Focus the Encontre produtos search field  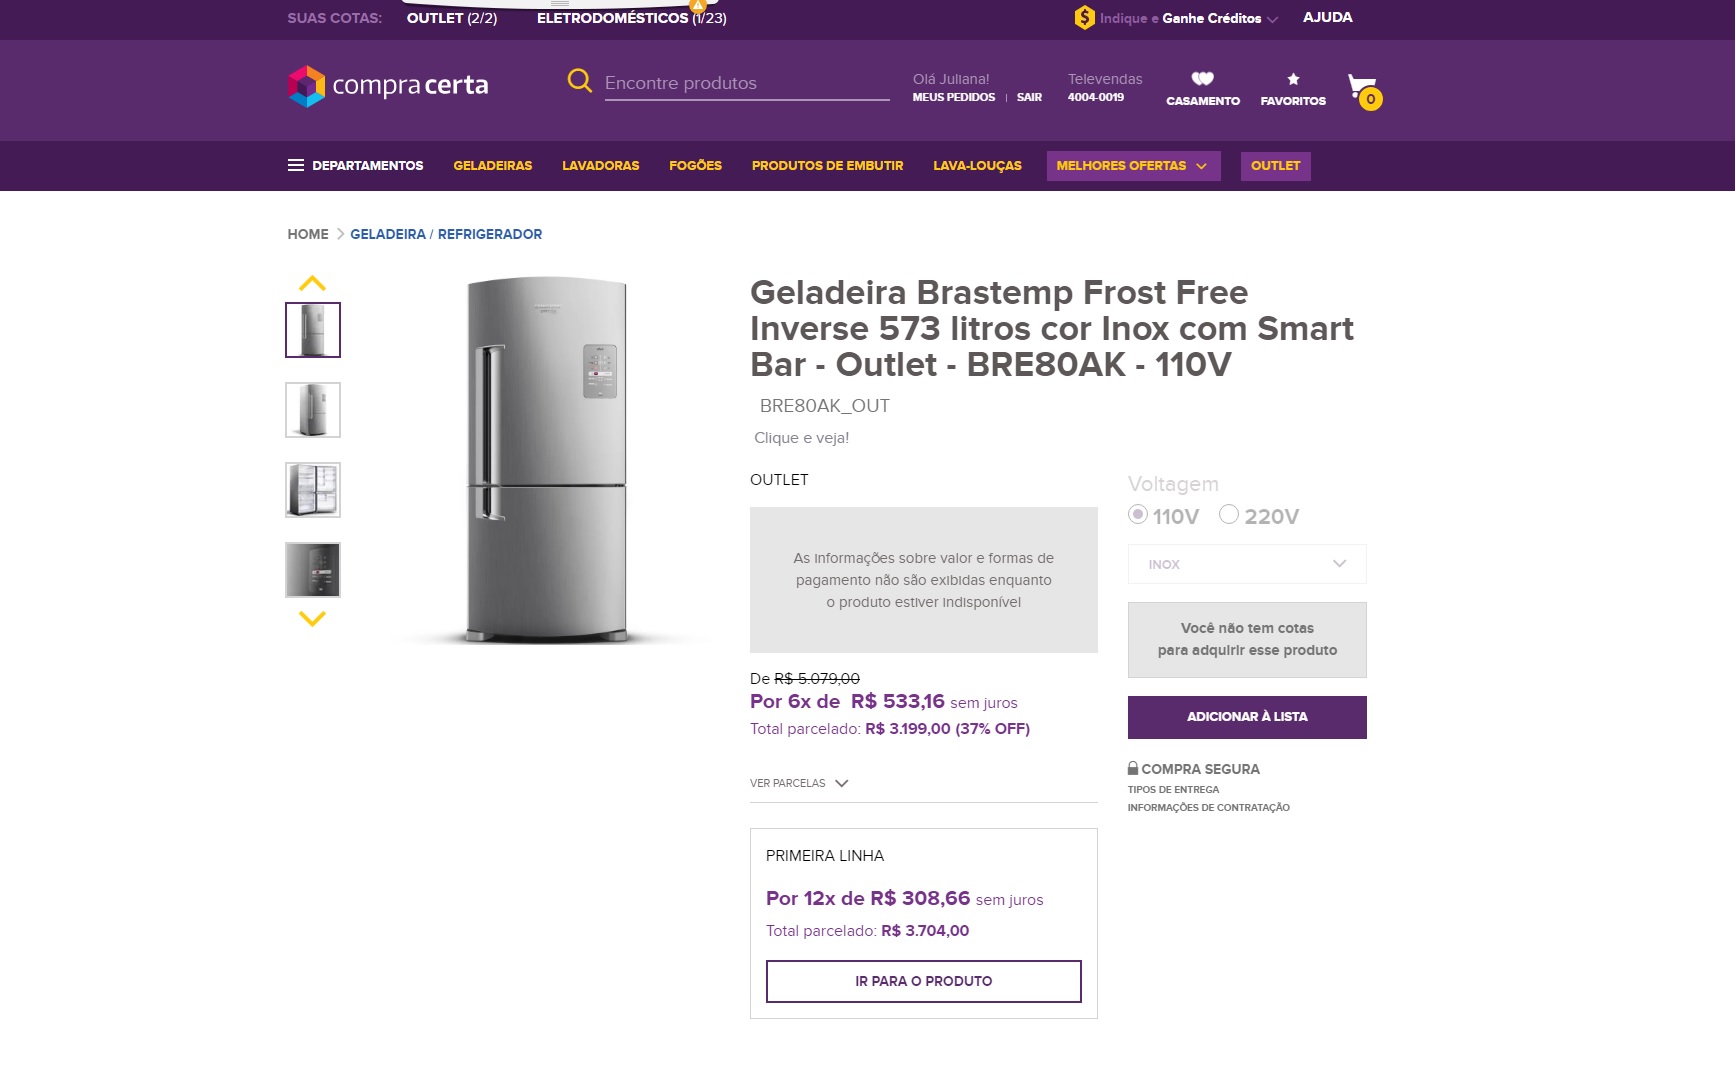click(x=746, y=83)
